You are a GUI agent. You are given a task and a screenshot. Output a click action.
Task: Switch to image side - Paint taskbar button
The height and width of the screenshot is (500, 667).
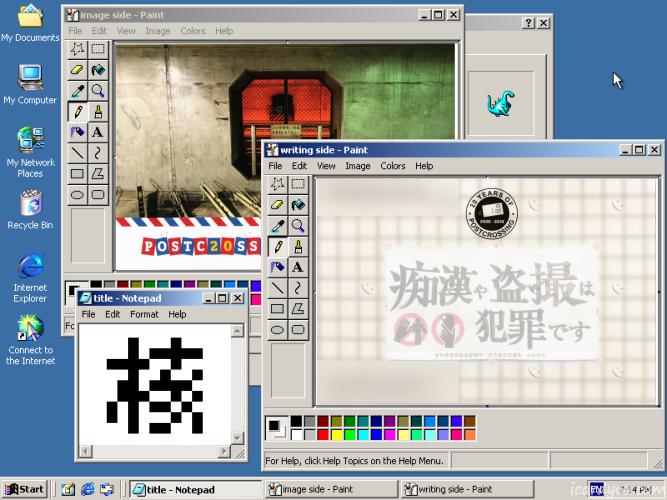click(x=330, y=489)
